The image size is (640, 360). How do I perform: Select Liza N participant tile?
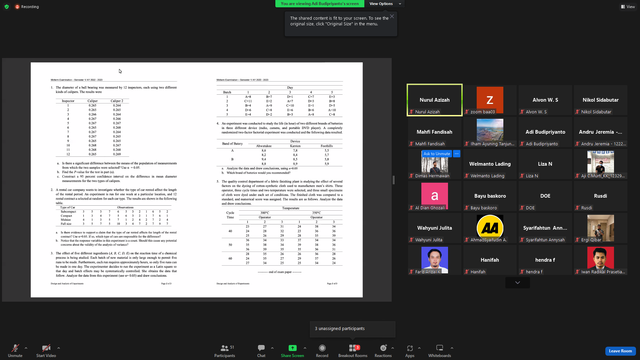pyautogui.click(x=545, y=164)
